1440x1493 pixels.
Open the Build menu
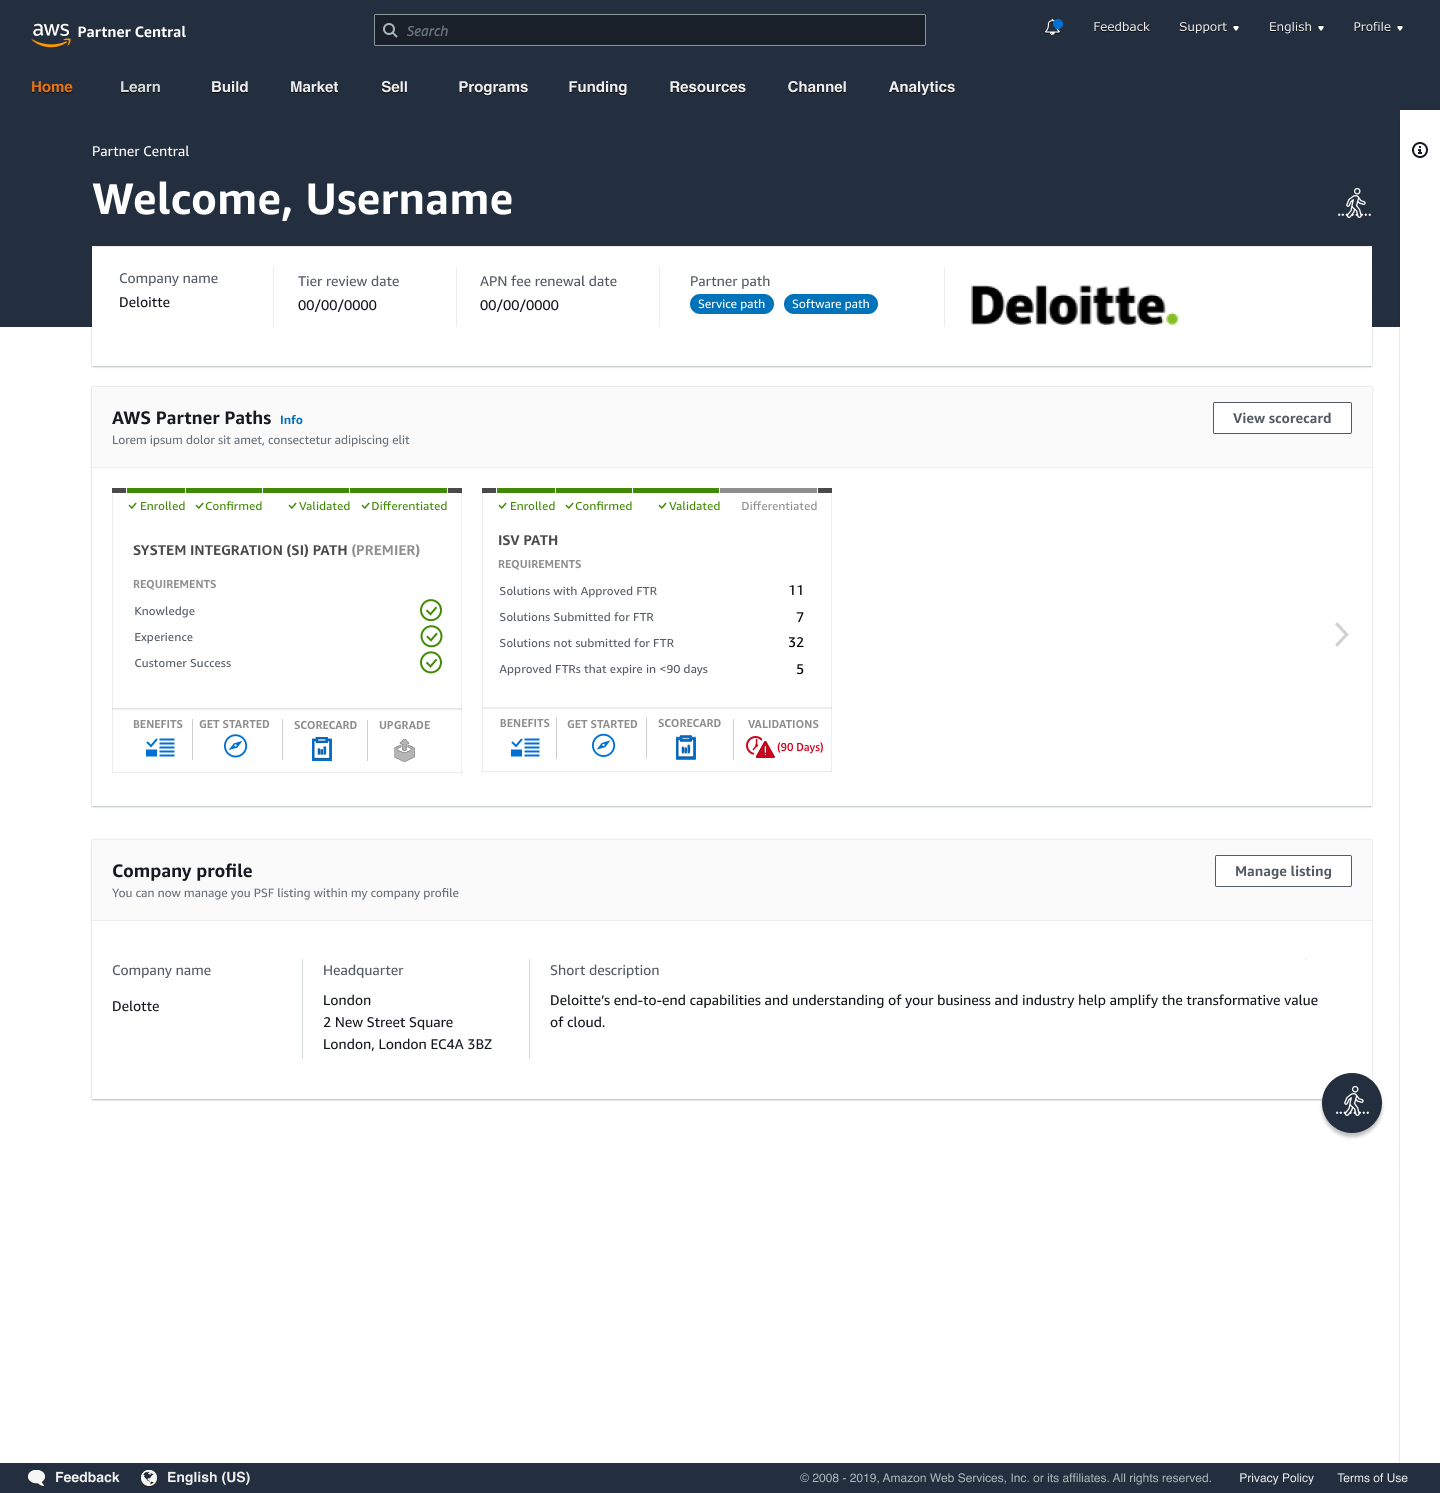[x=230, y=87]
